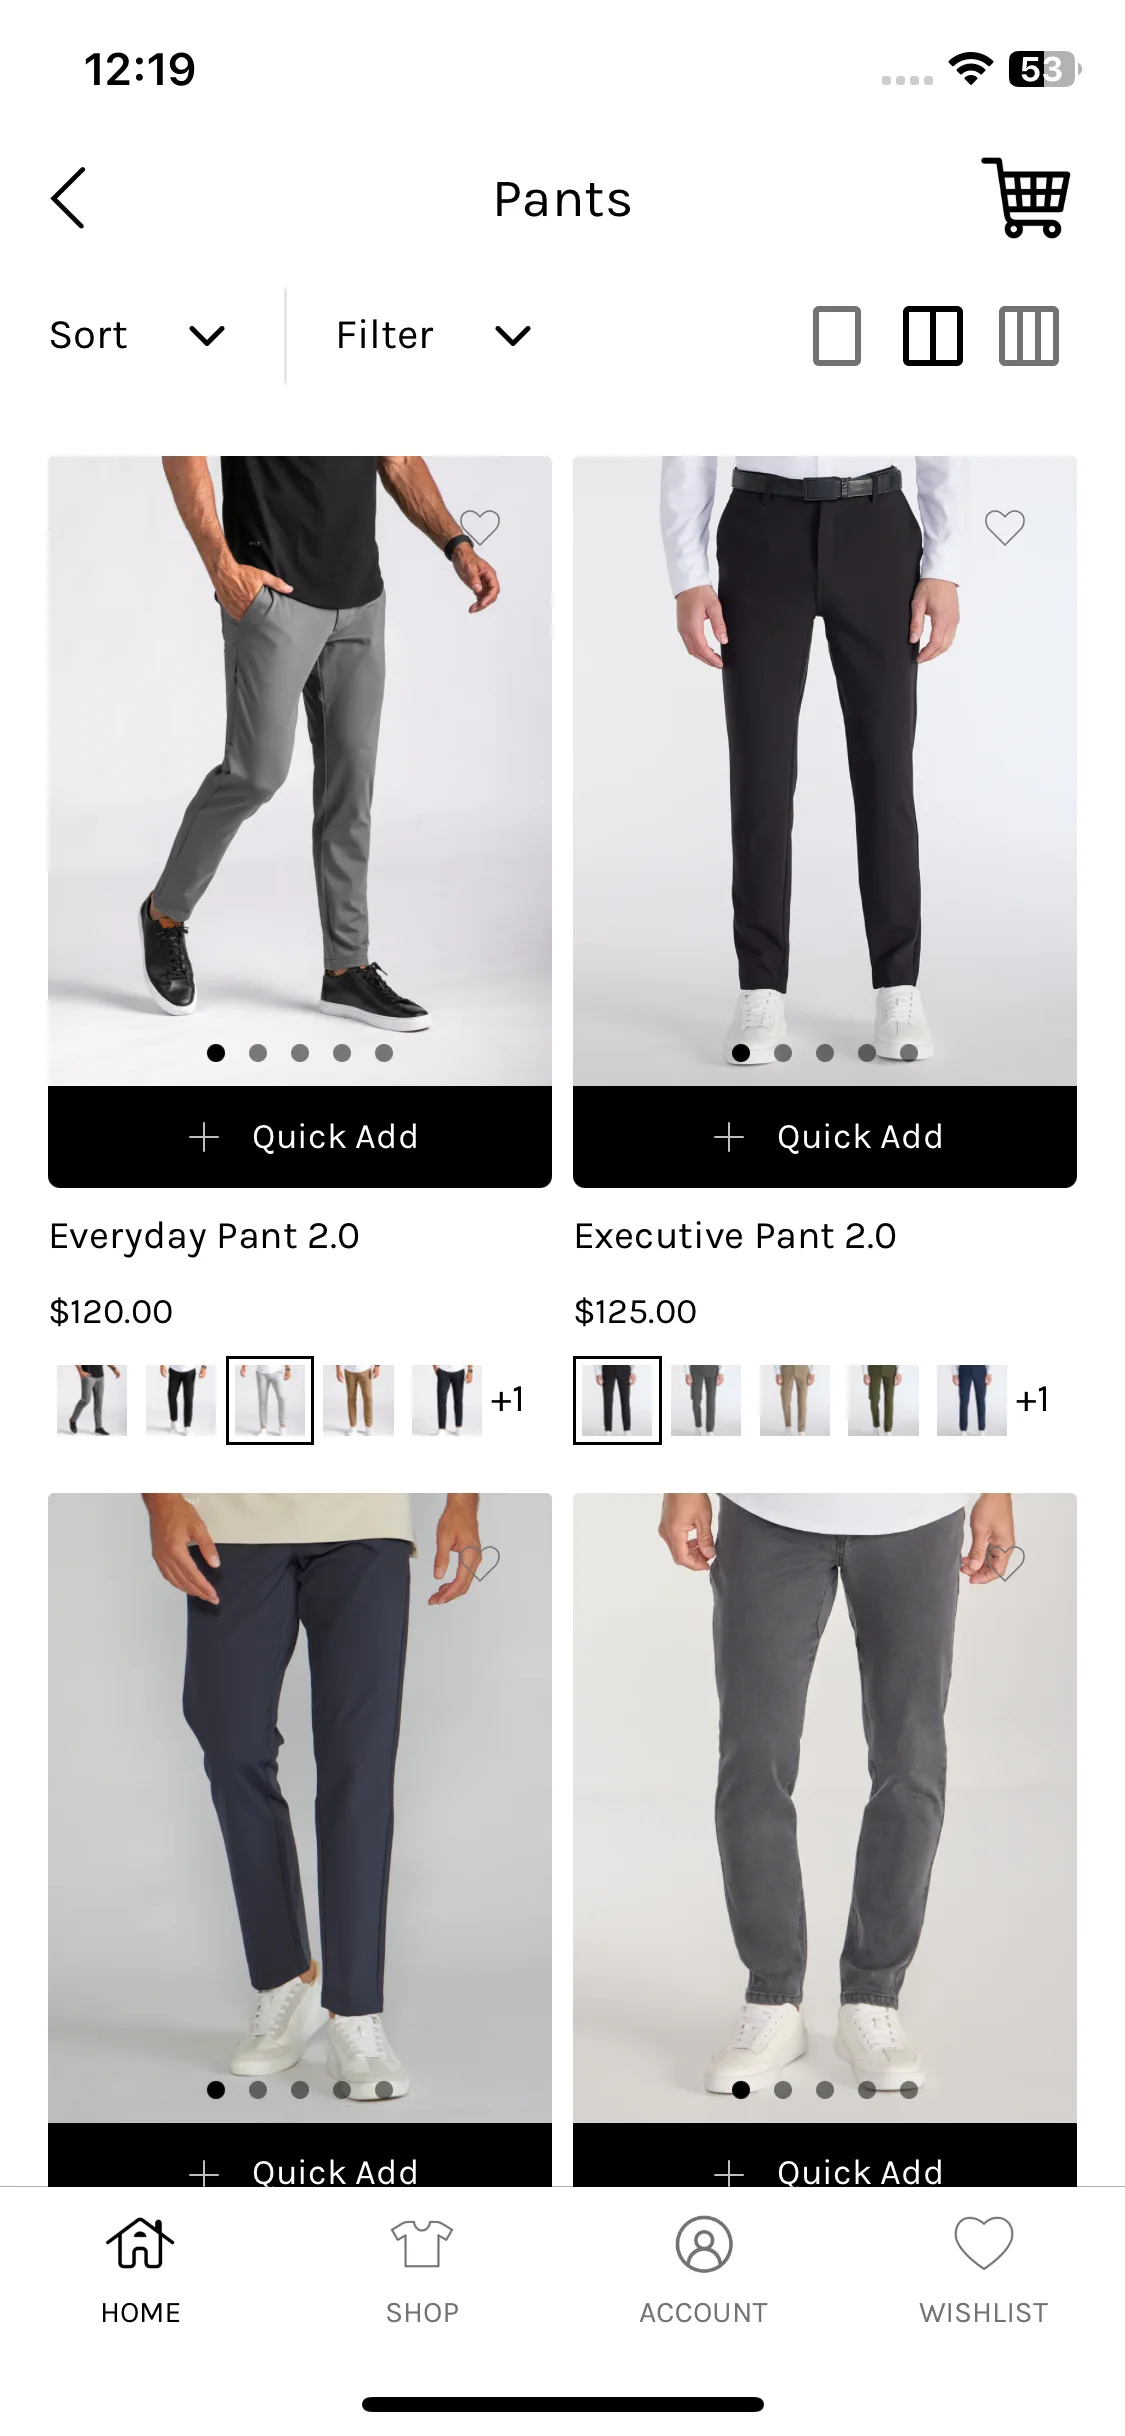The image size is (1125, 2436).
Task: Show more Everyday Pant colors via +1
Action: [x=508, y=1399]
